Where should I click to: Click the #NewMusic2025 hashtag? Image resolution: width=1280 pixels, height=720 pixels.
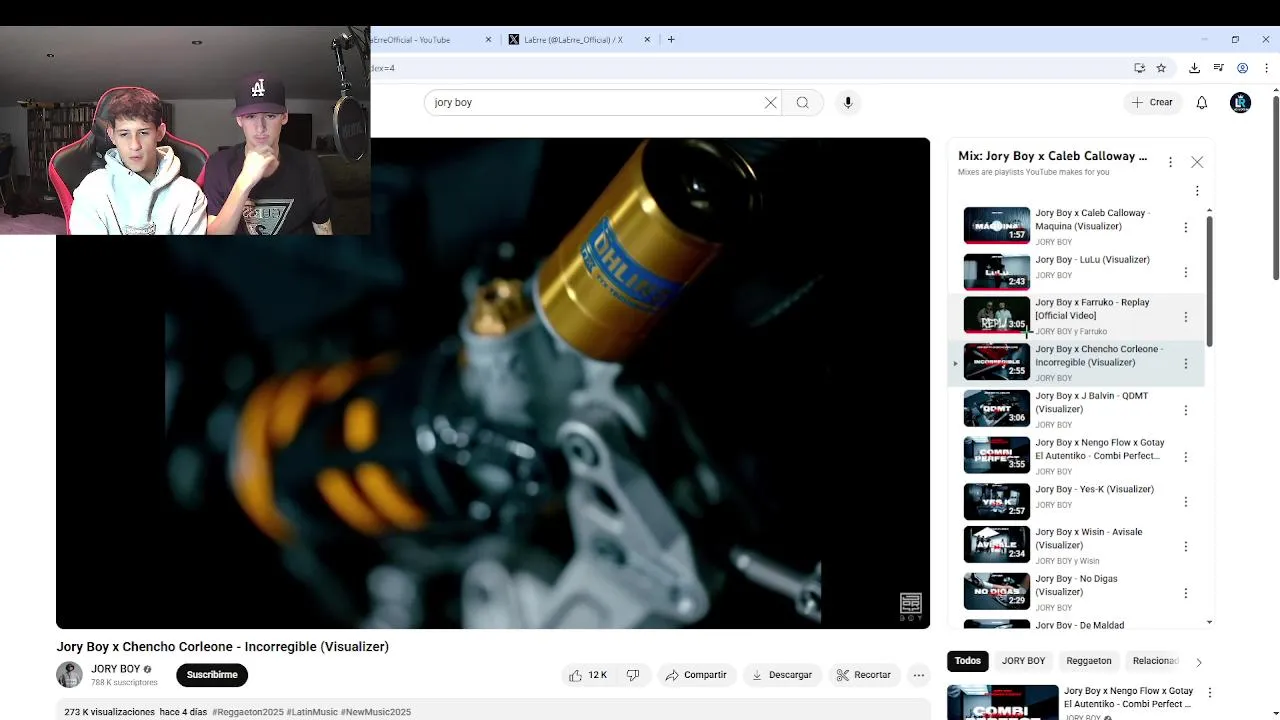pos(376,712)
